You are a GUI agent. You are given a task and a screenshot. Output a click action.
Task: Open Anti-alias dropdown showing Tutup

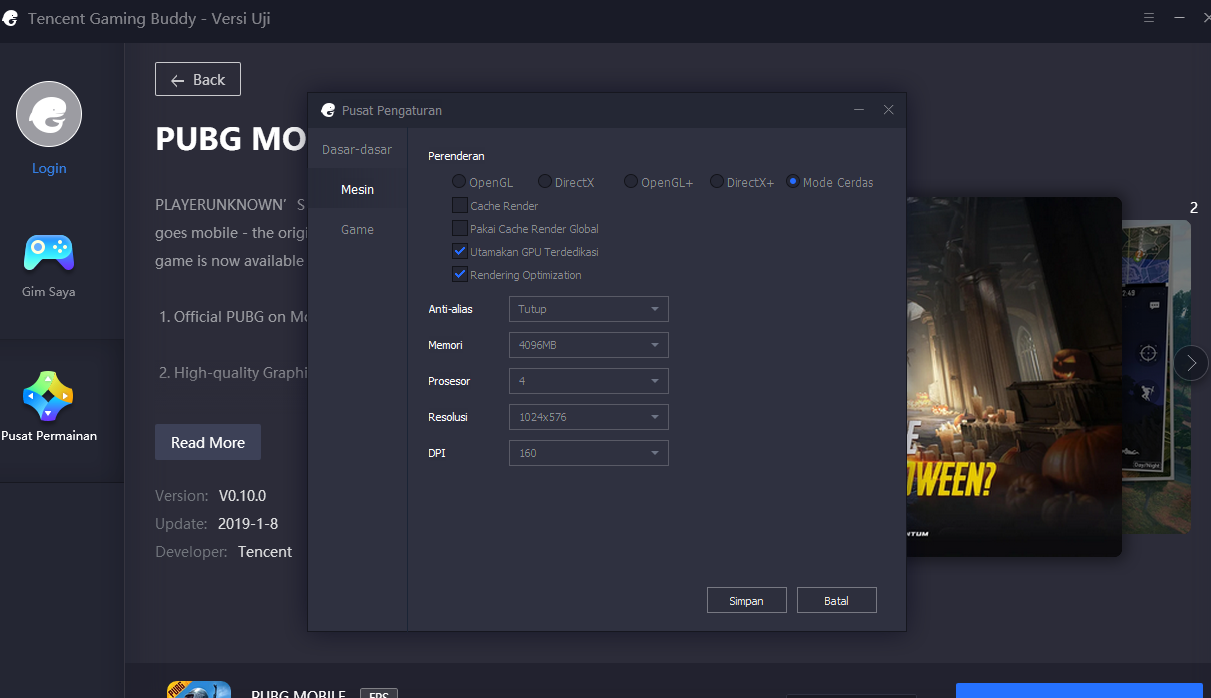point(588,309)
